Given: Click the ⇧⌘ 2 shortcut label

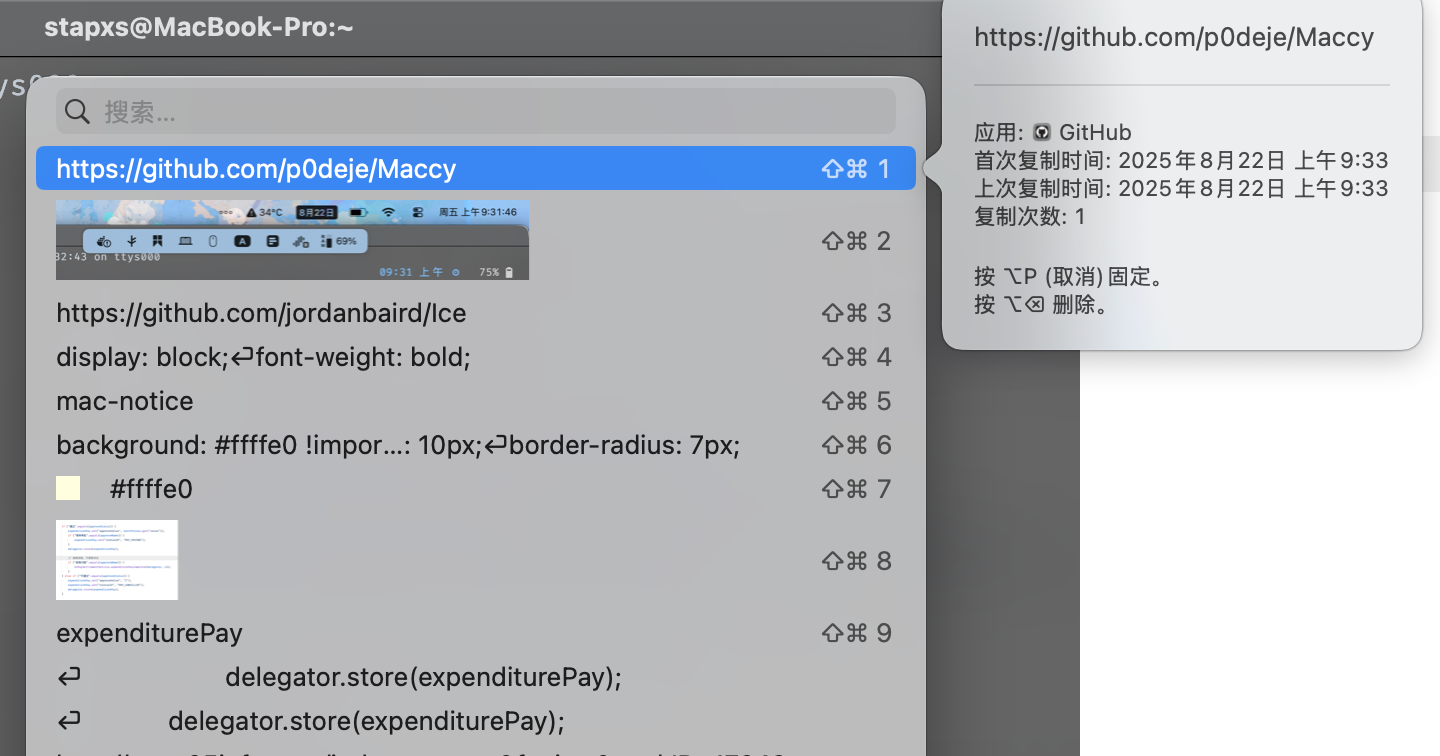Looking at the screenshot, I should (x=856, y=241).
